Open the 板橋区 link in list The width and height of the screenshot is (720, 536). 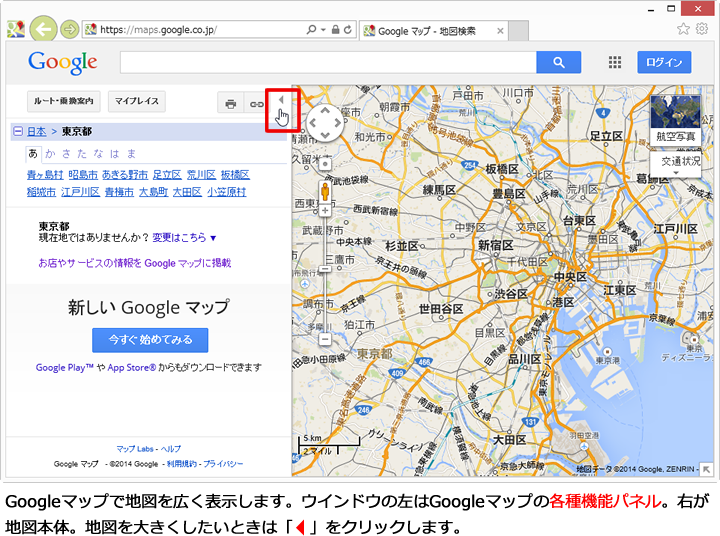click(x=235, y=175)
